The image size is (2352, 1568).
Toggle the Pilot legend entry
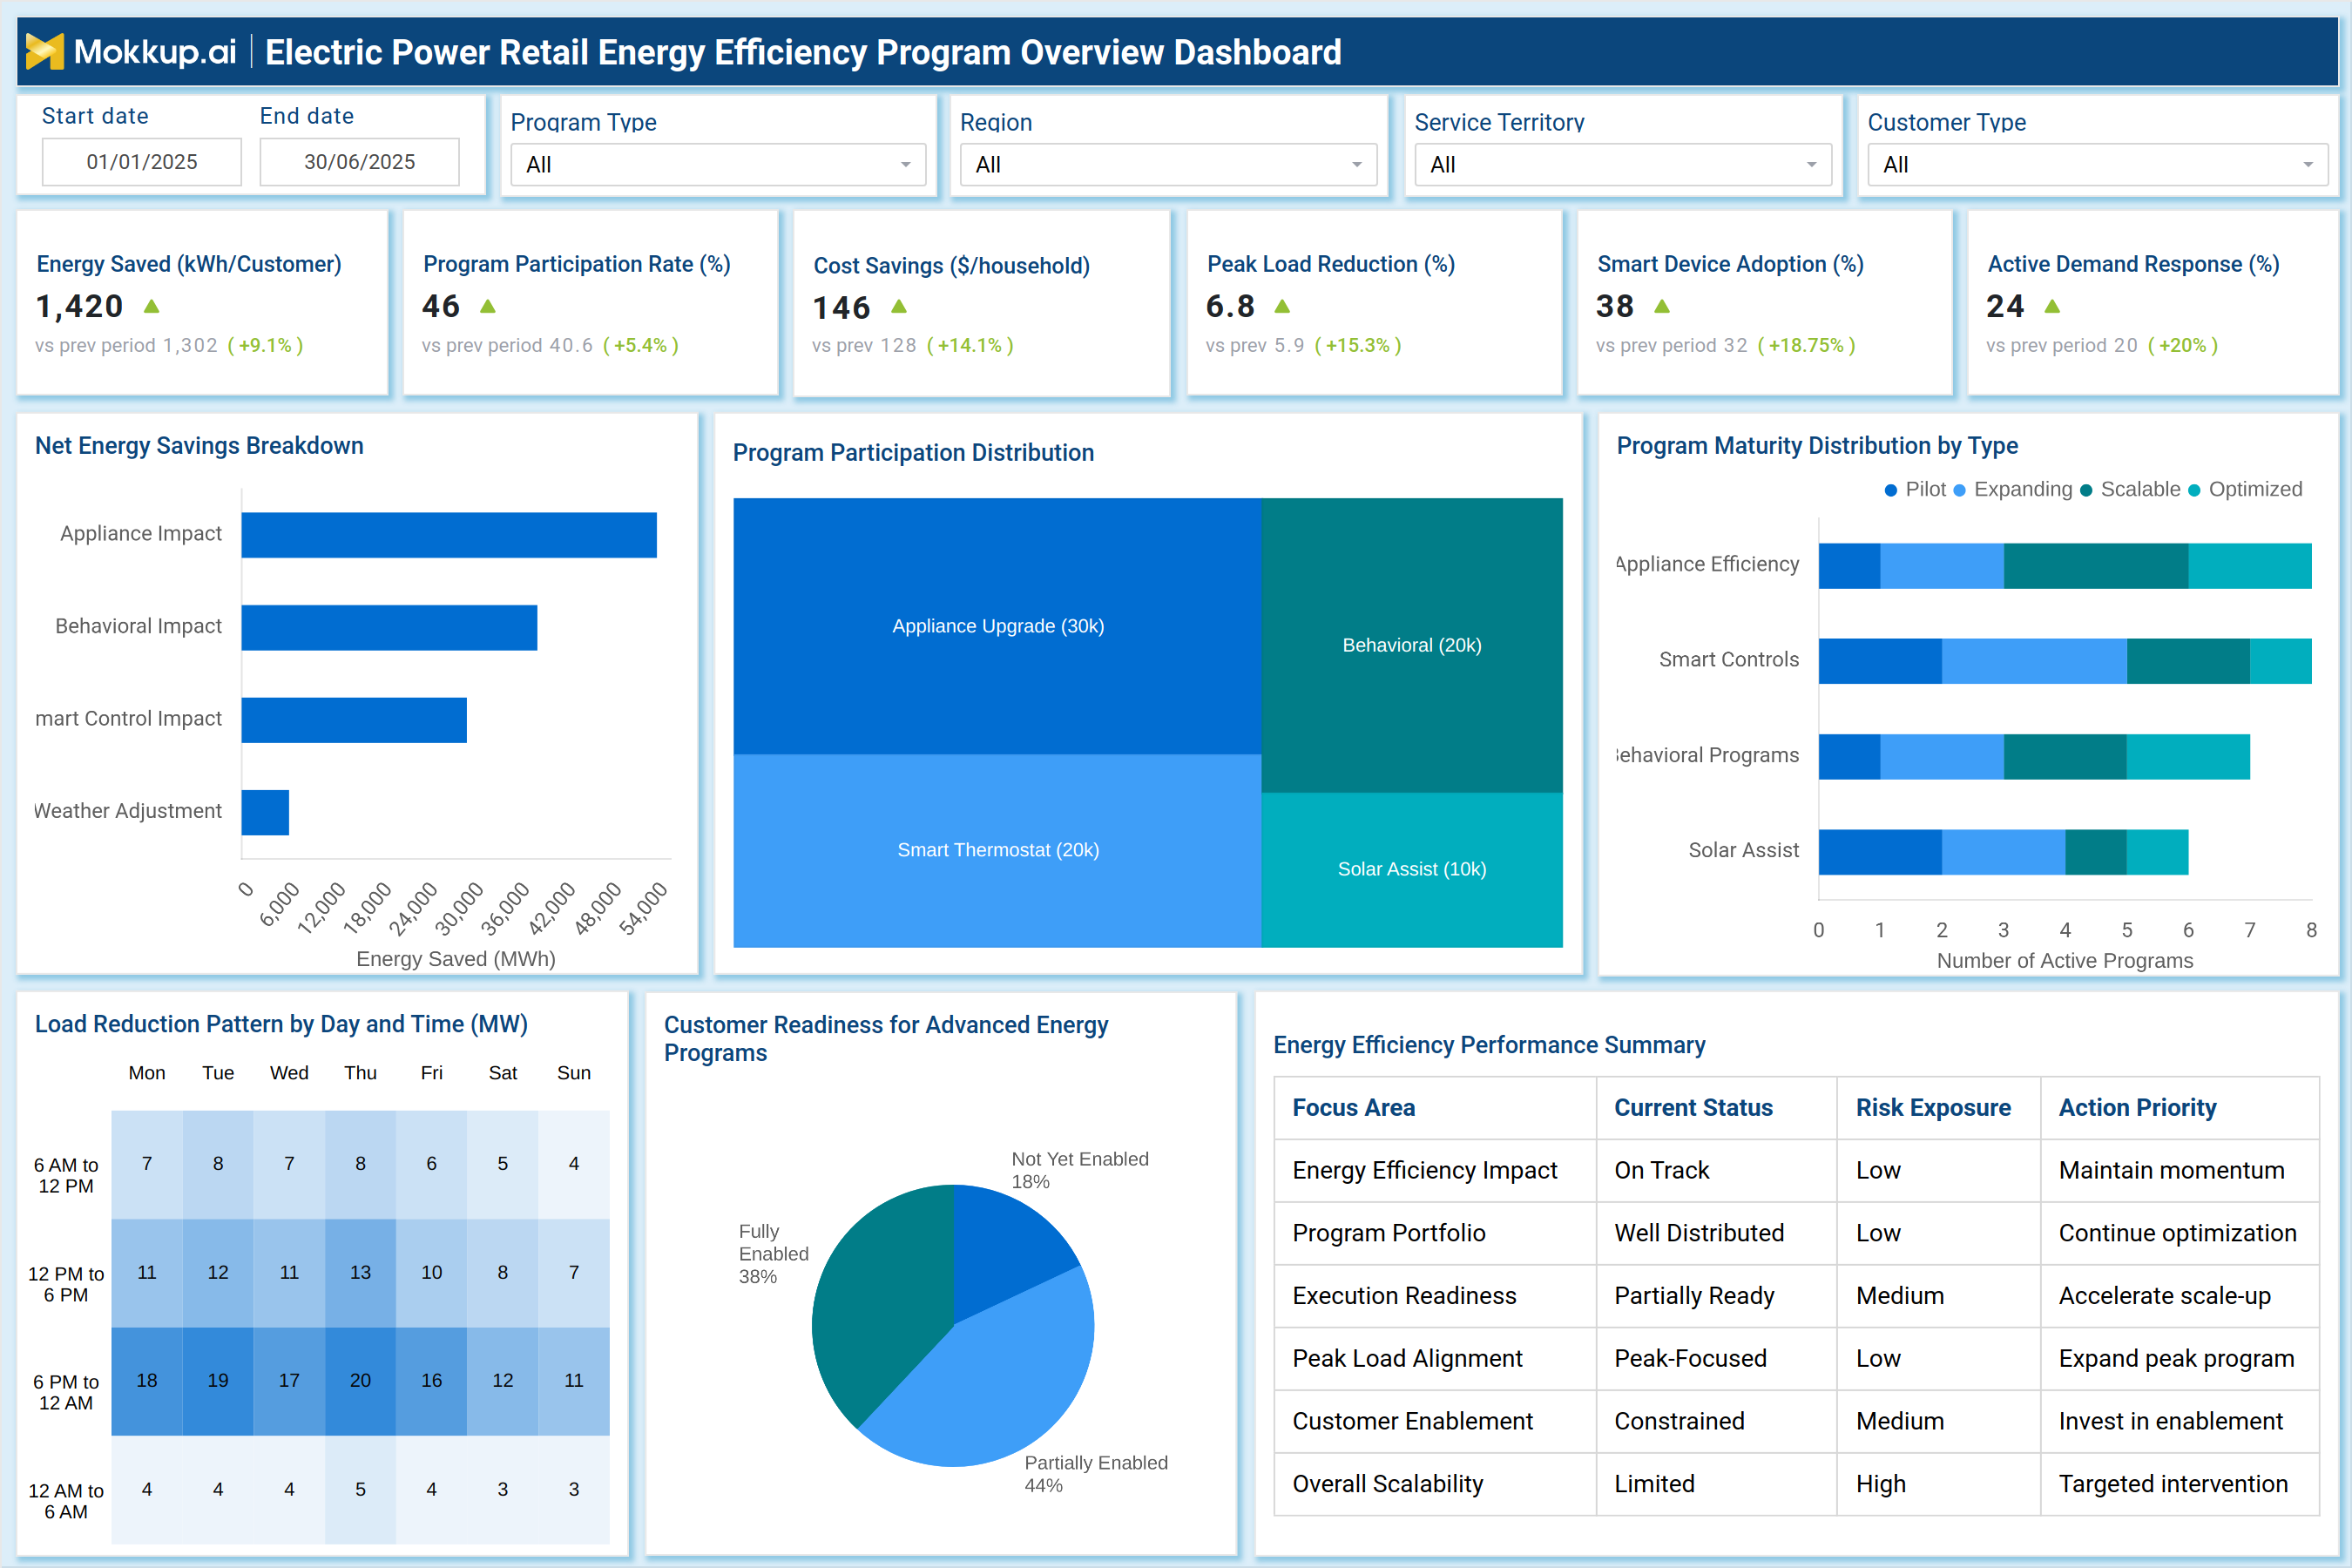[1915, 489]
